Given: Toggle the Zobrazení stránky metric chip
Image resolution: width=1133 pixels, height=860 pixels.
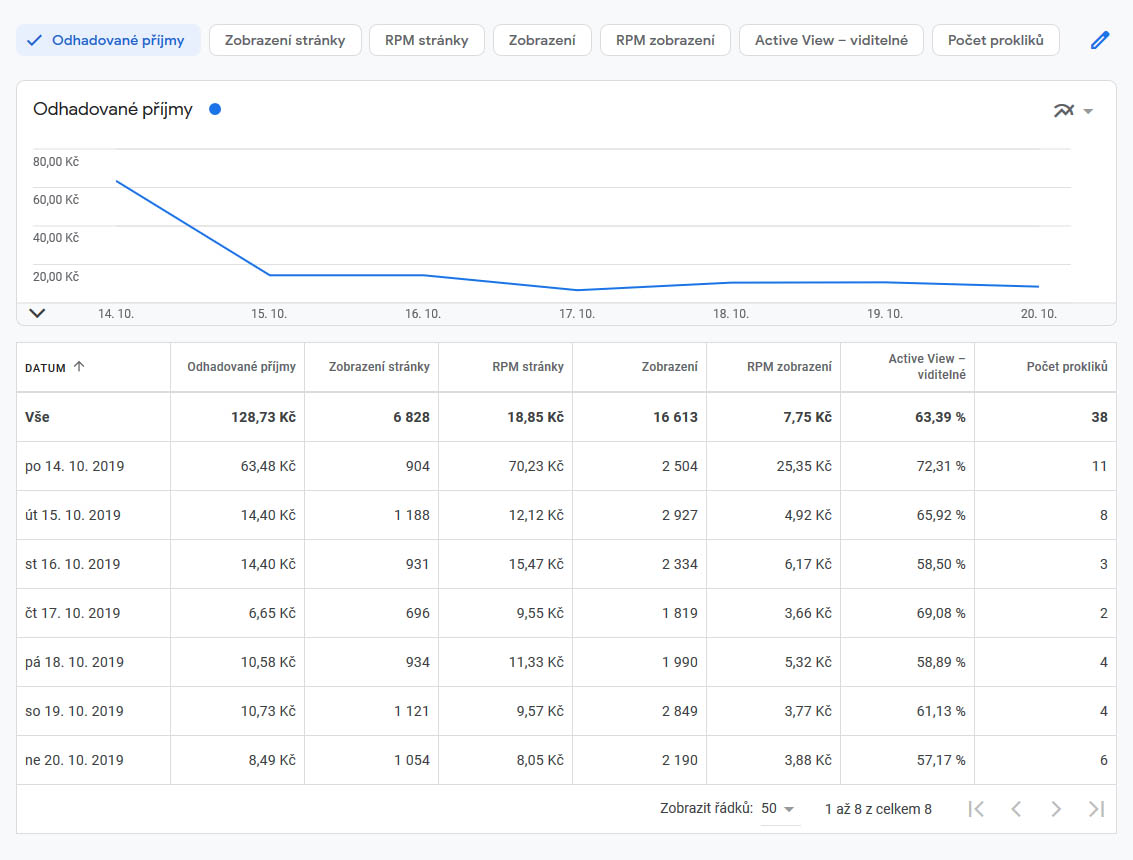Looking at the screenshot, I should [x=285, y=40].
